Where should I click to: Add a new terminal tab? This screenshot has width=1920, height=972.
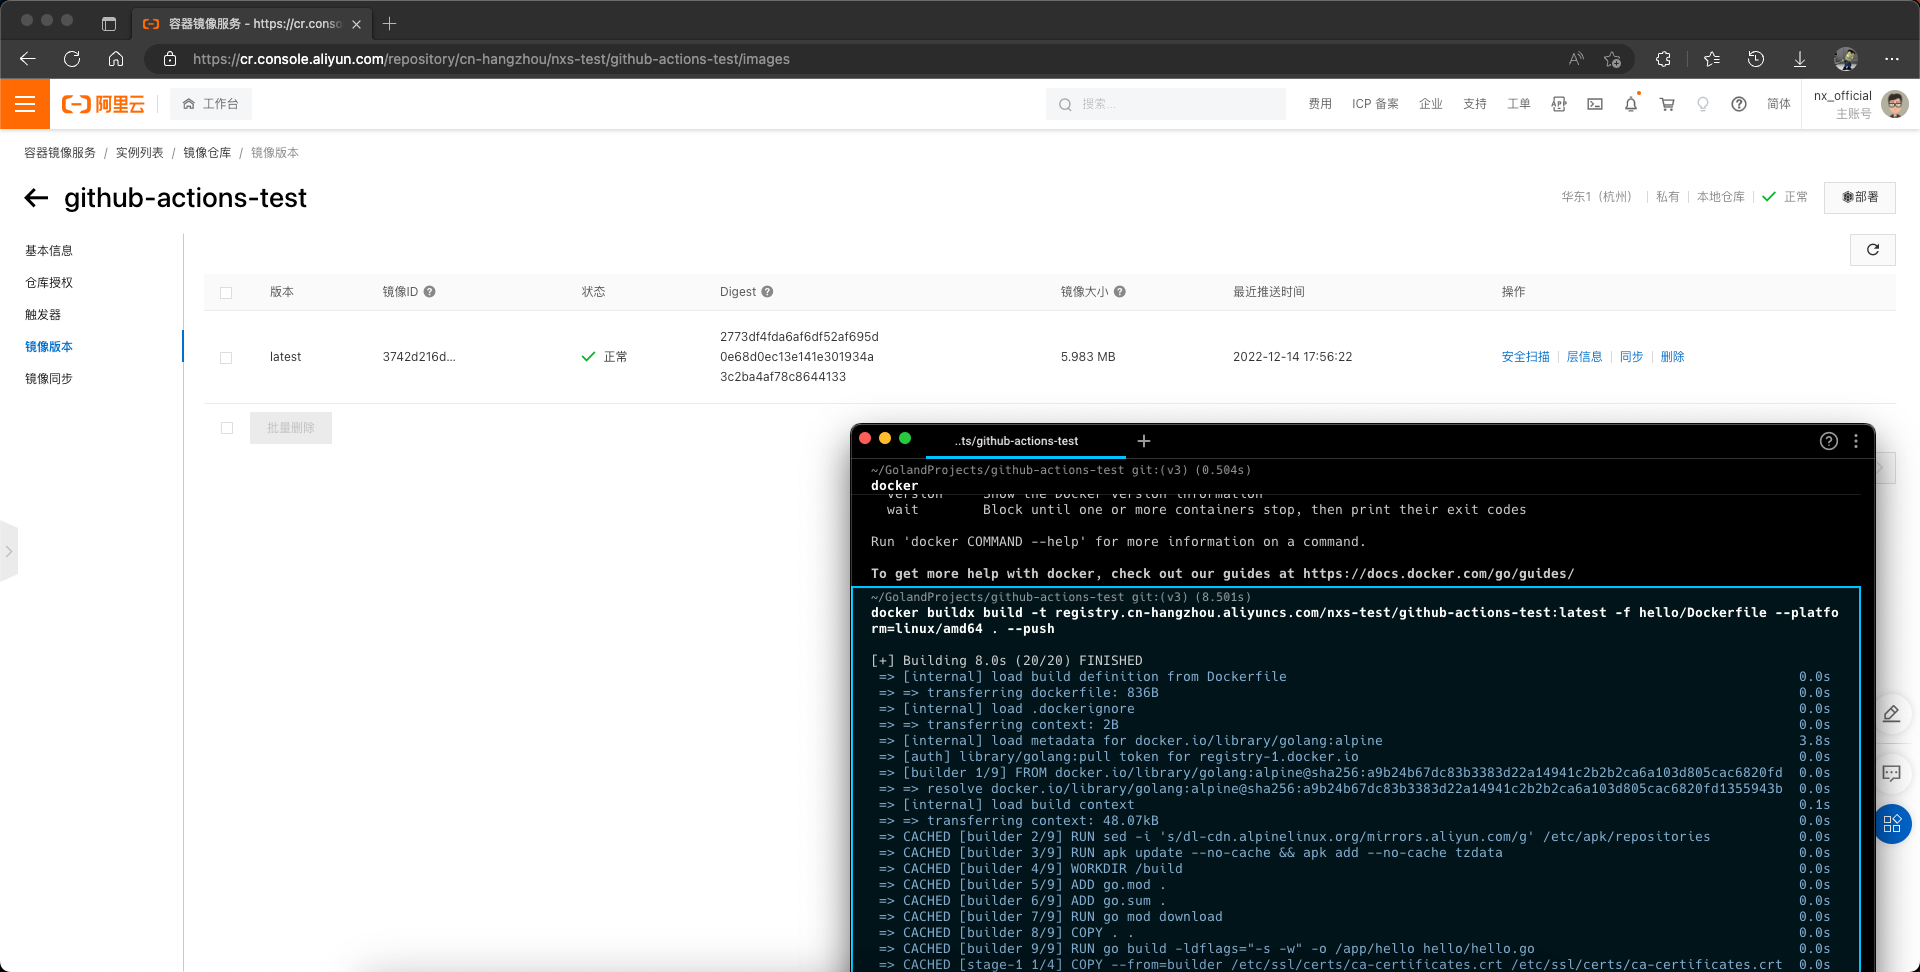(x=1144, y=441)
